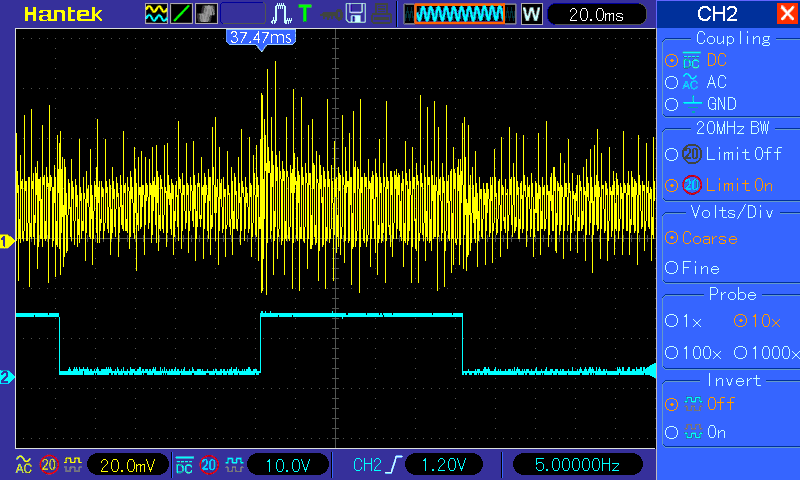
Task: Click the pulse trigger waveform icon
Action: point(281,14)
